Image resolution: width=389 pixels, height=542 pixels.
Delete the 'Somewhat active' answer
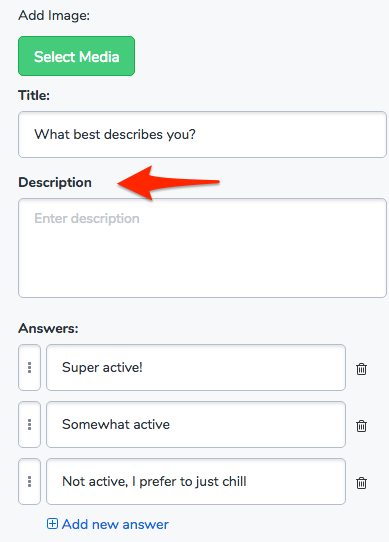[x=361, y=426]
